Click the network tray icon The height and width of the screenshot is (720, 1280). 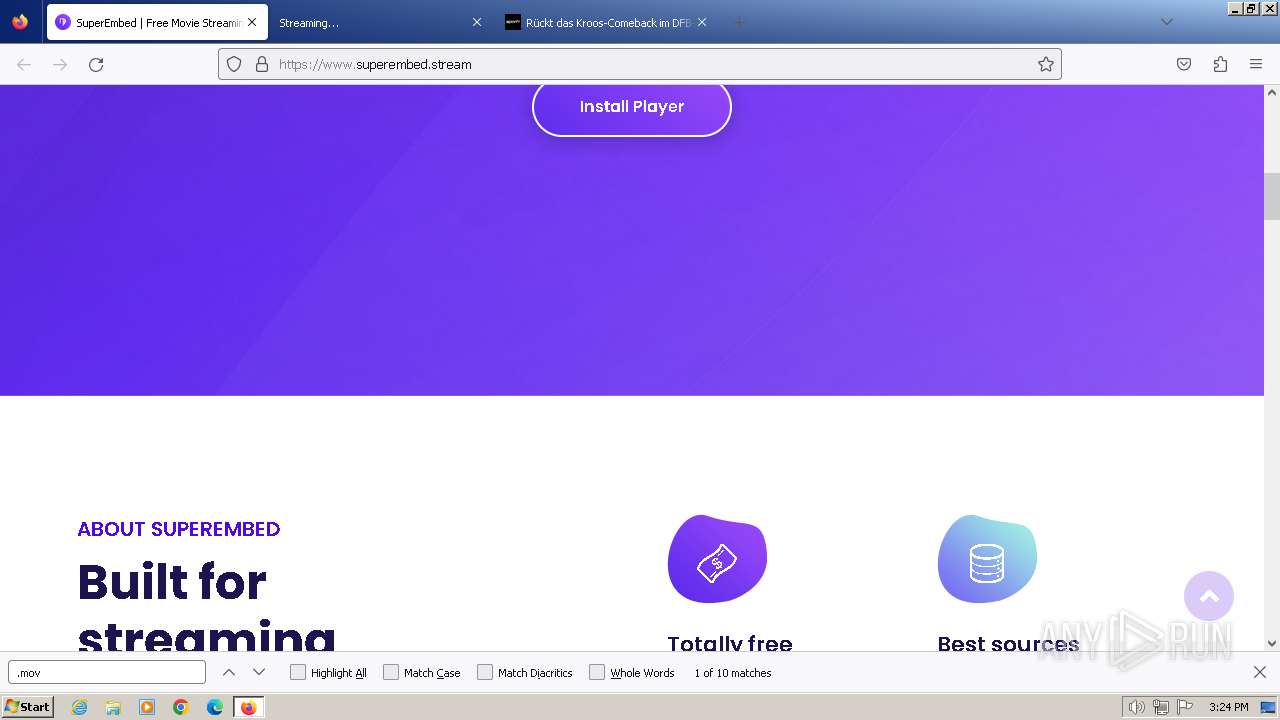(1161, 707)
